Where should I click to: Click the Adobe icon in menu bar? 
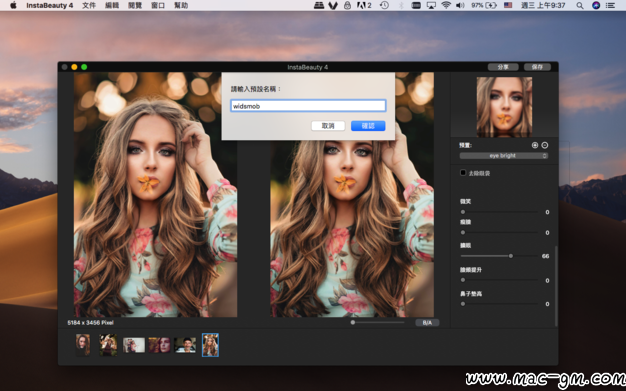coord(364,5)
